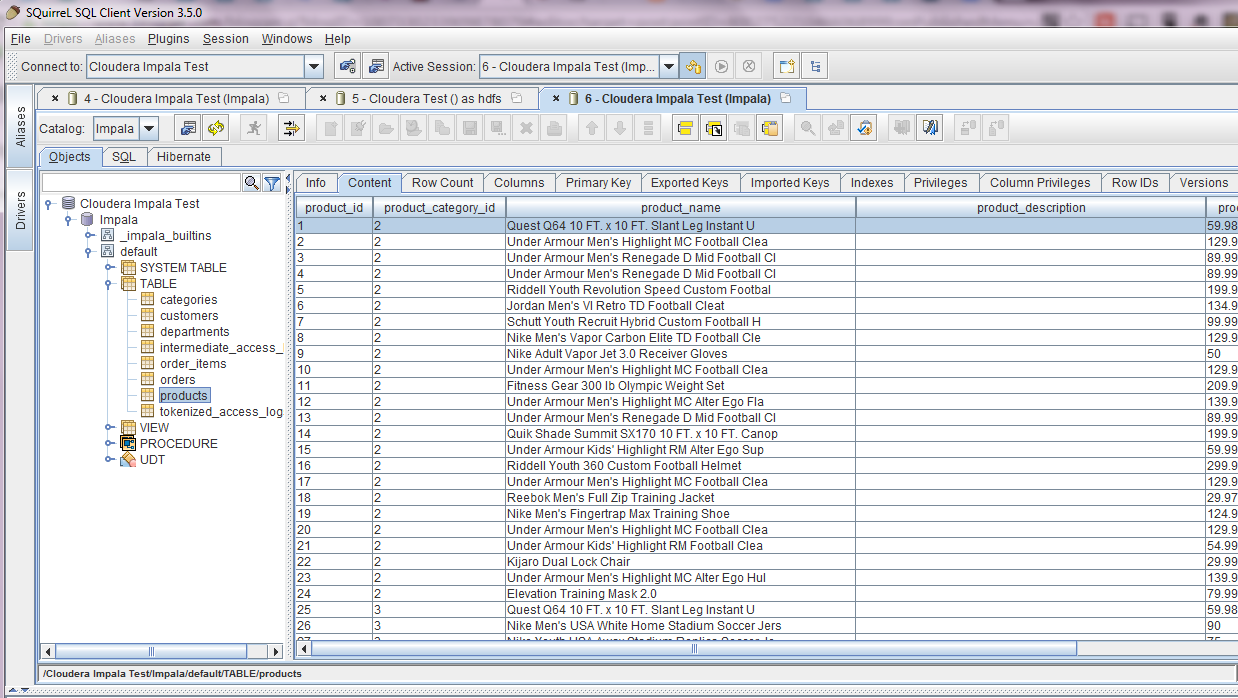The width and height of the screenshot is (1238, 698).
Task: Switch to the SQL tab
Action: [123, 157]
